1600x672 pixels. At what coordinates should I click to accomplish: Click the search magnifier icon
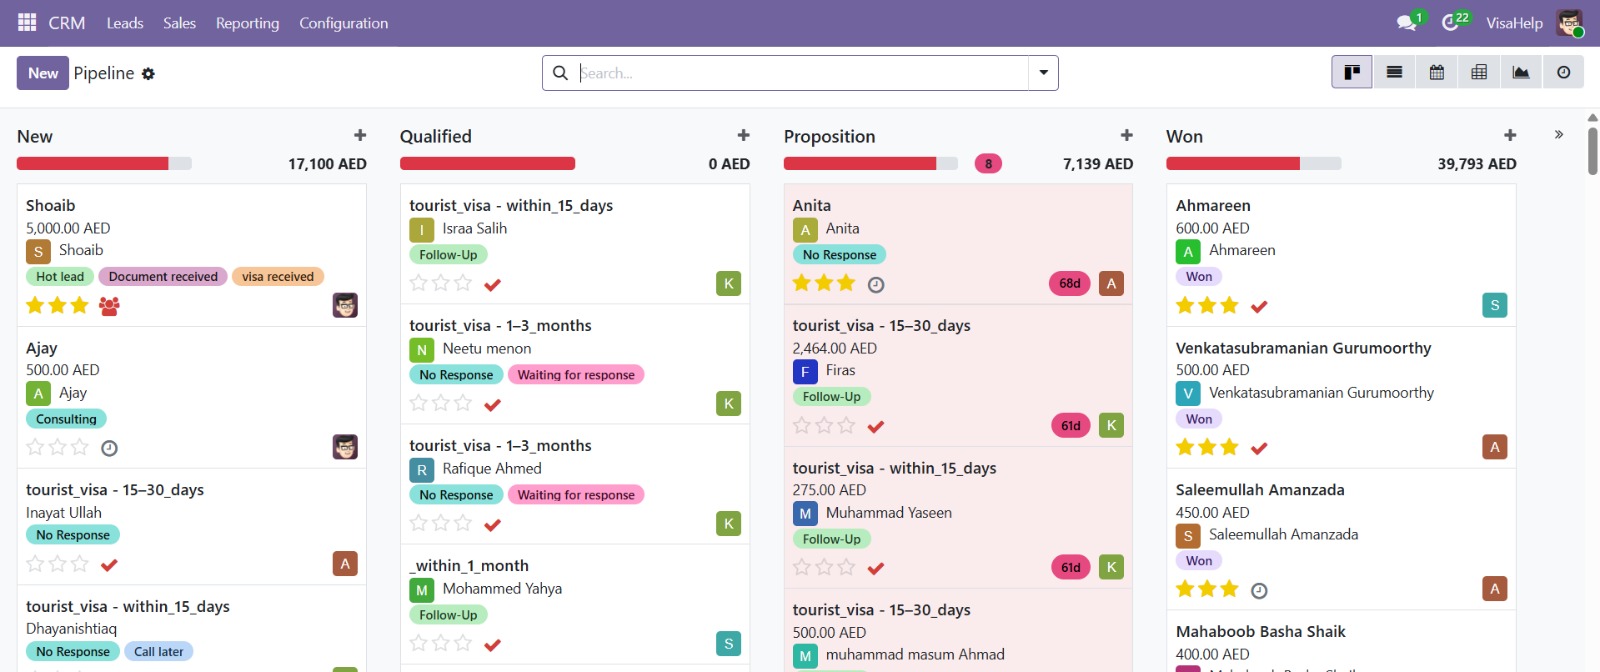coord(560,73)
